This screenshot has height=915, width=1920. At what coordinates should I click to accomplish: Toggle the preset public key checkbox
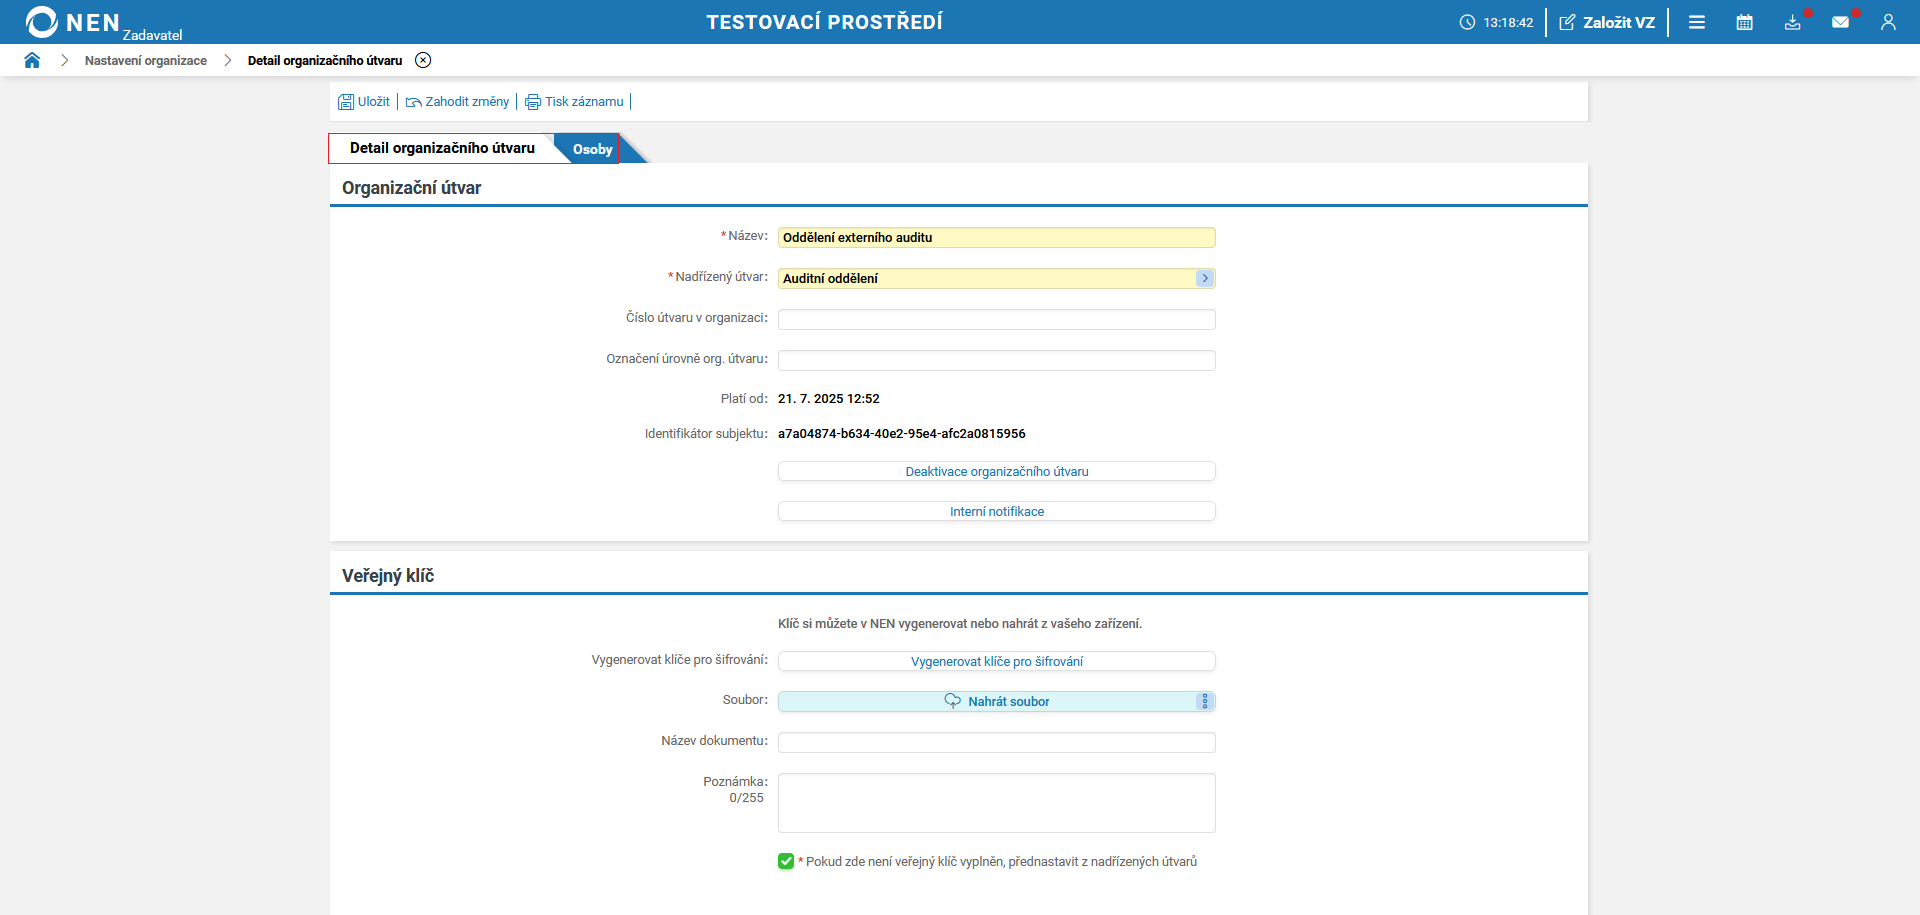click(x=786, y=862)
